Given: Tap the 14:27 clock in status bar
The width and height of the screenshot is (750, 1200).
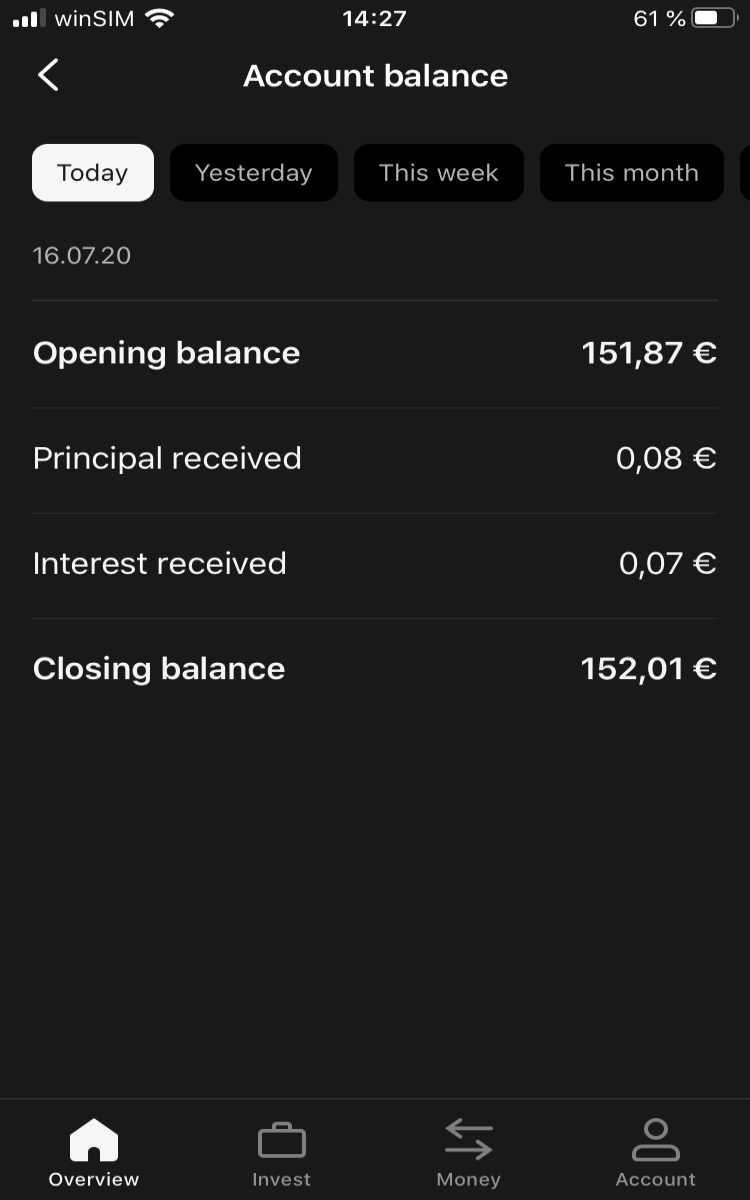Looking at the screenshot, I should 374,18.
